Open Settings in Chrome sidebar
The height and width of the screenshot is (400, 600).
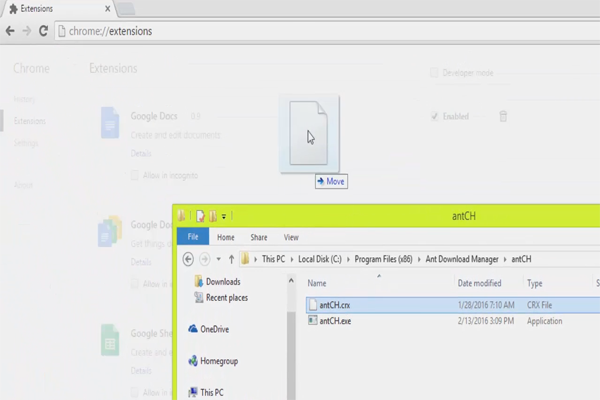point(26,143)
